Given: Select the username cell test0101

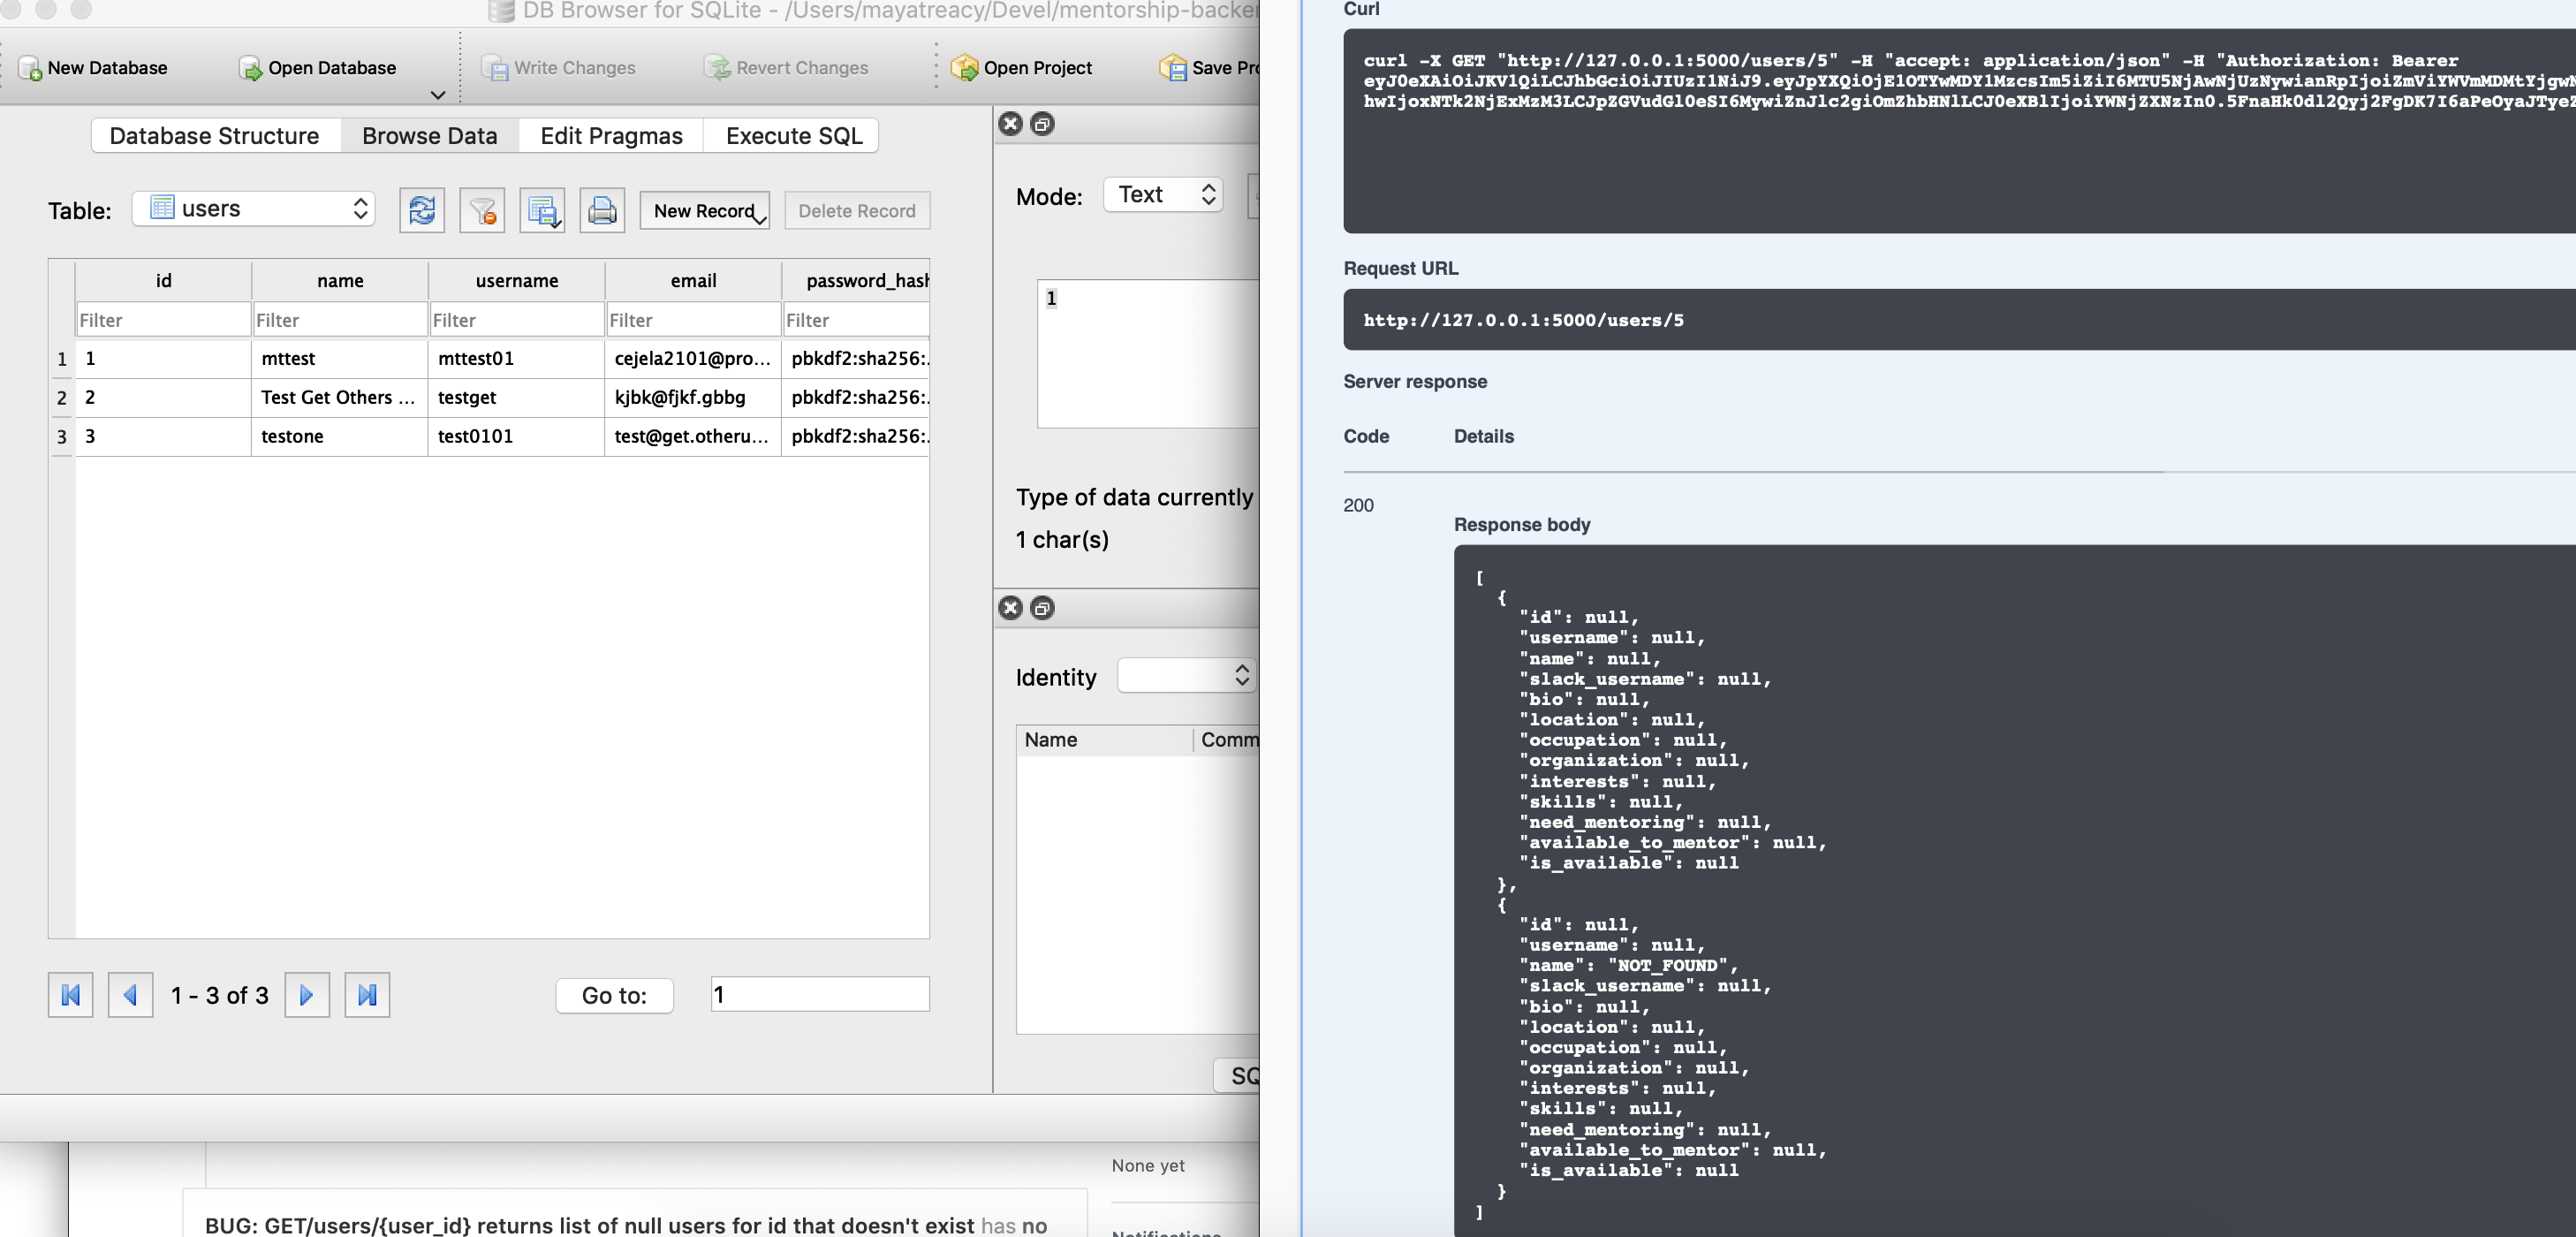Looking at the screenshot, I should (x=517, y=436).
